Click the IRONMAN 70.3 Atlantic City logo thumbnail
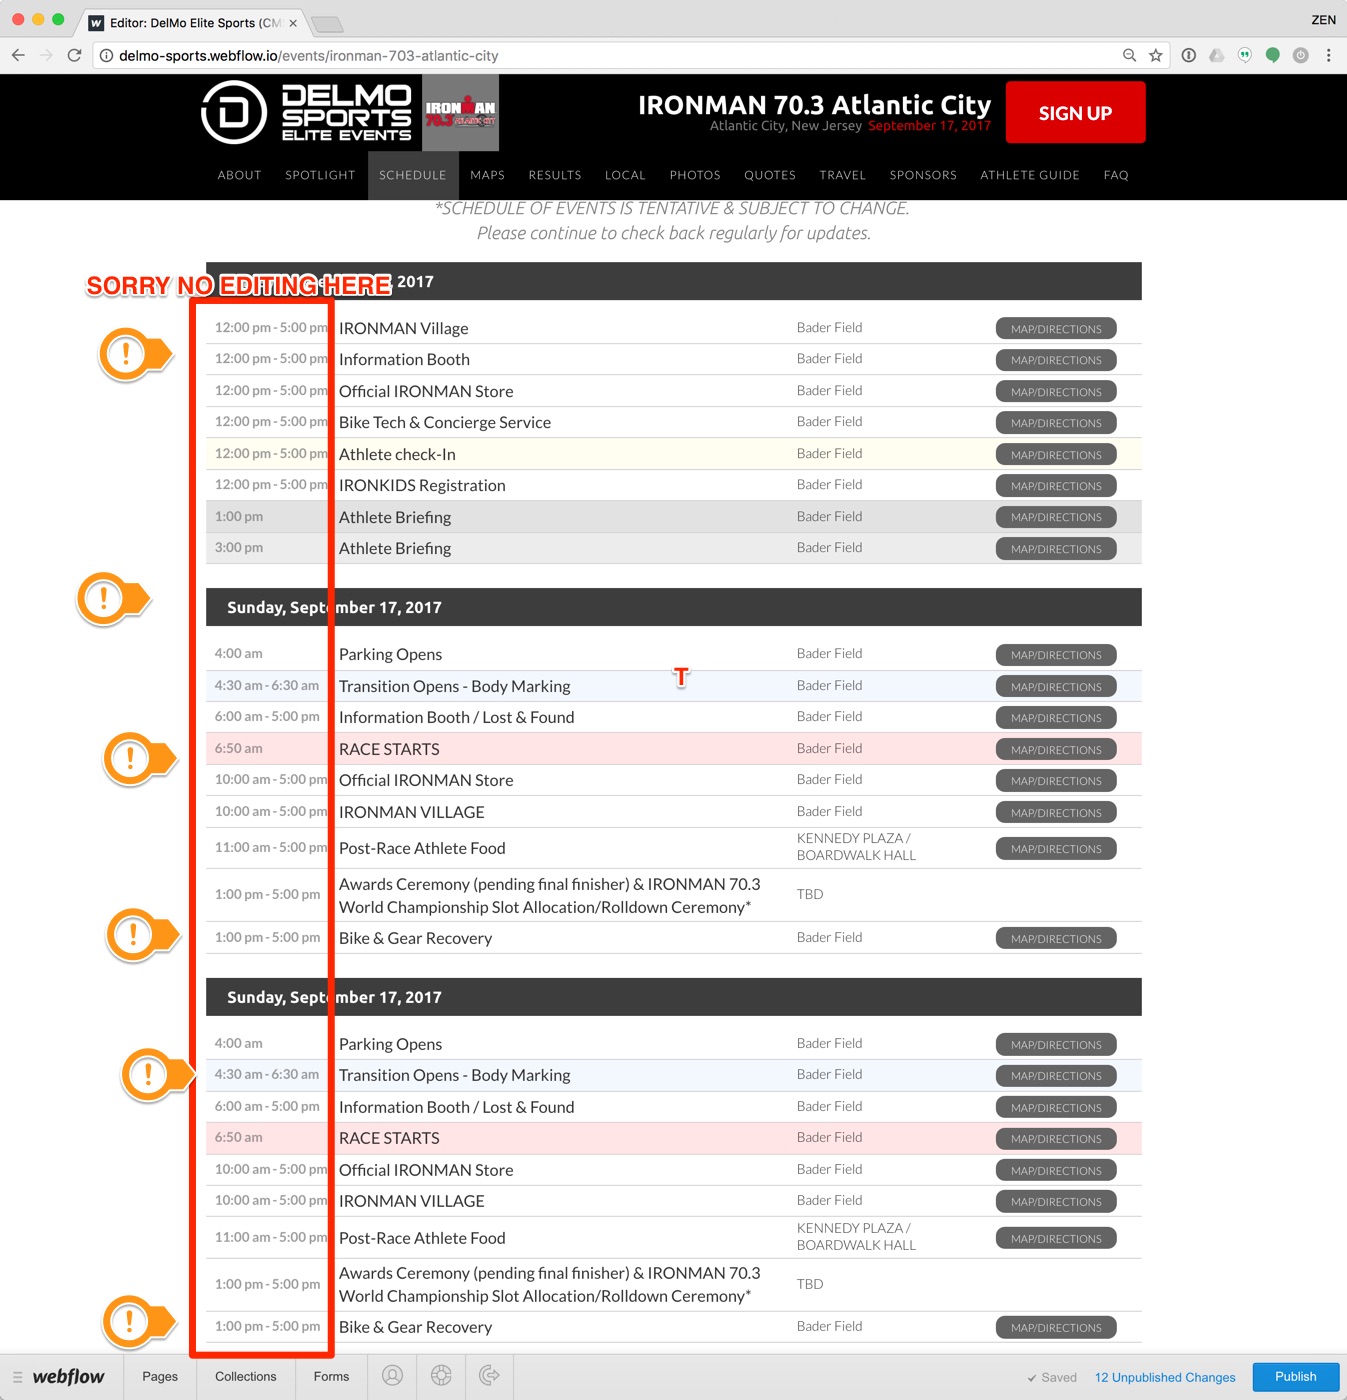1347x1400 pixels. pos(460,113)
